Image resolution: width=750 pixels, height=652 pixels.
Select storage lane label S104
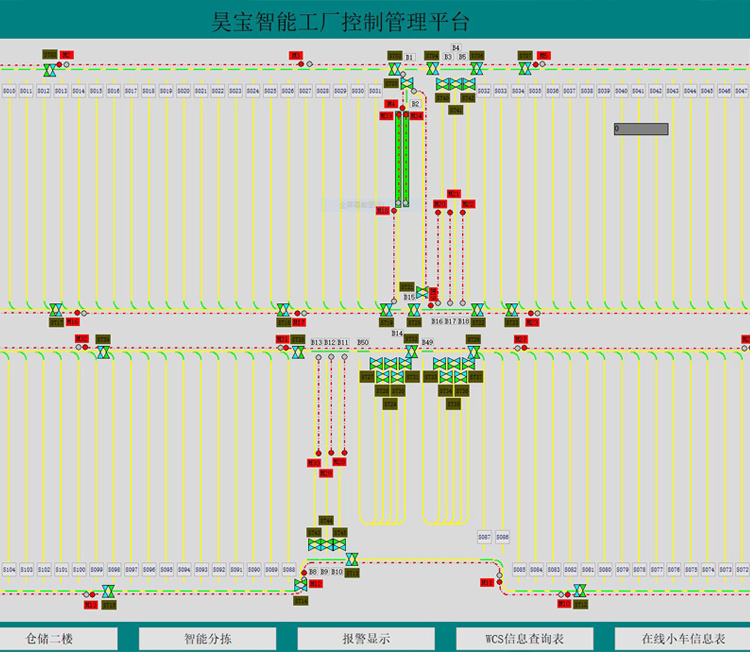tap(9, 569)
